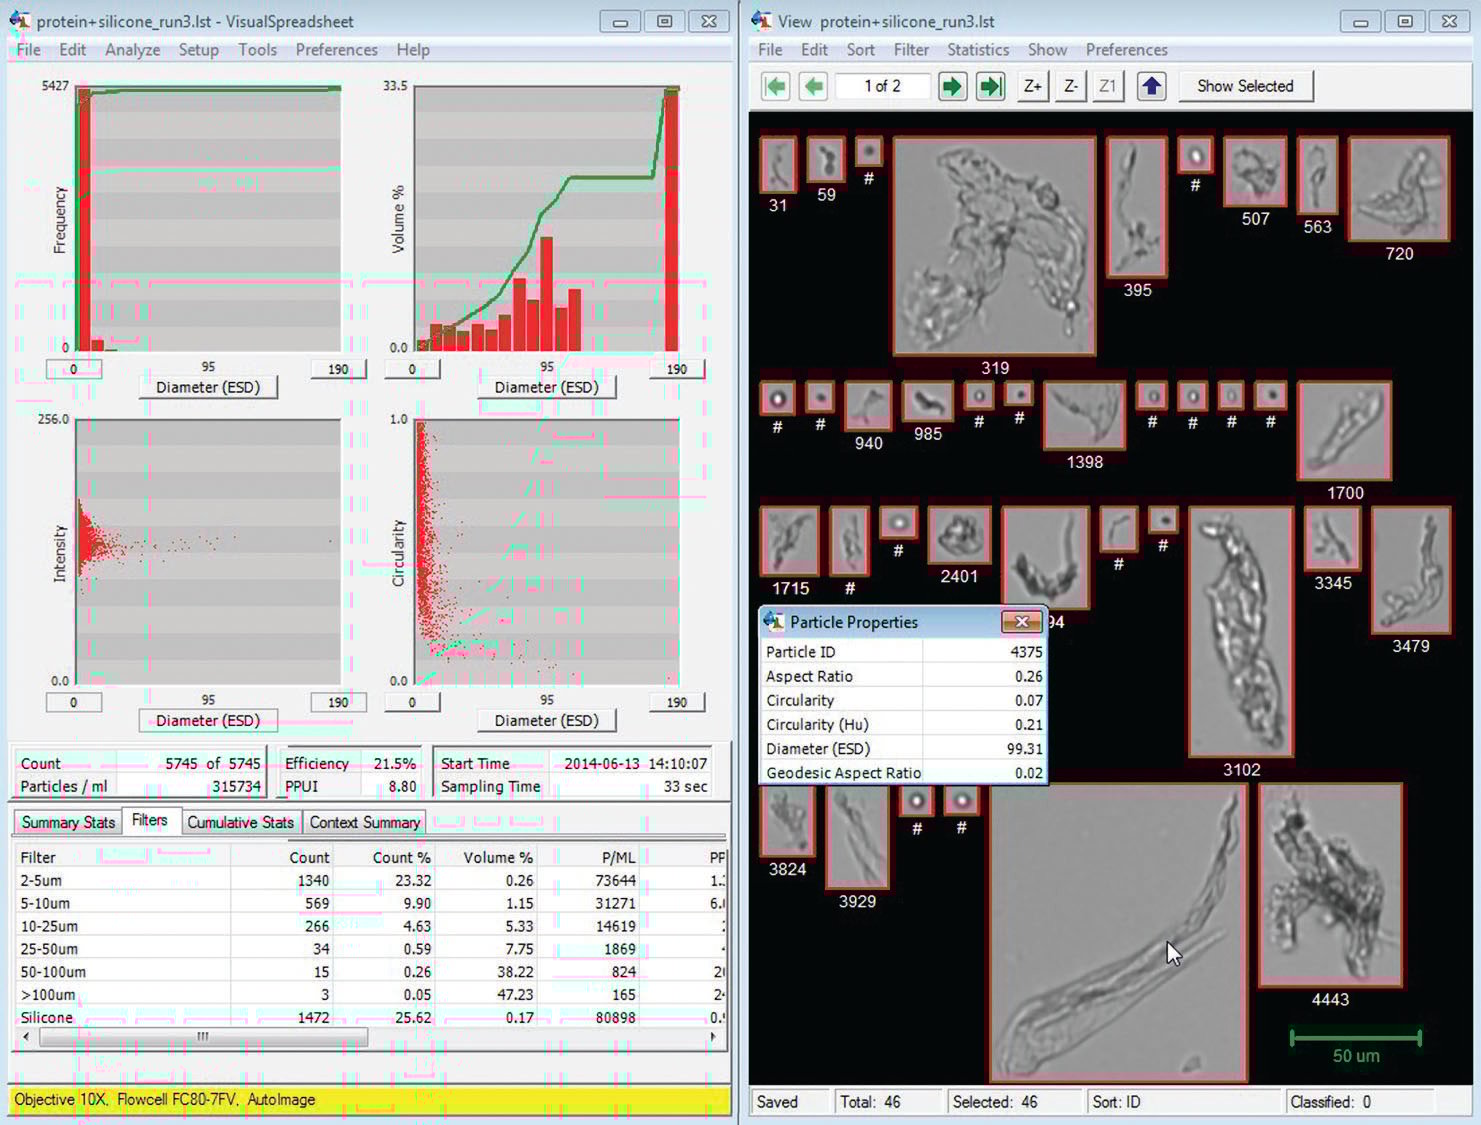Click the blue up arrow icon
The image size is (1481, 1125).
[x=1151, y=87]
